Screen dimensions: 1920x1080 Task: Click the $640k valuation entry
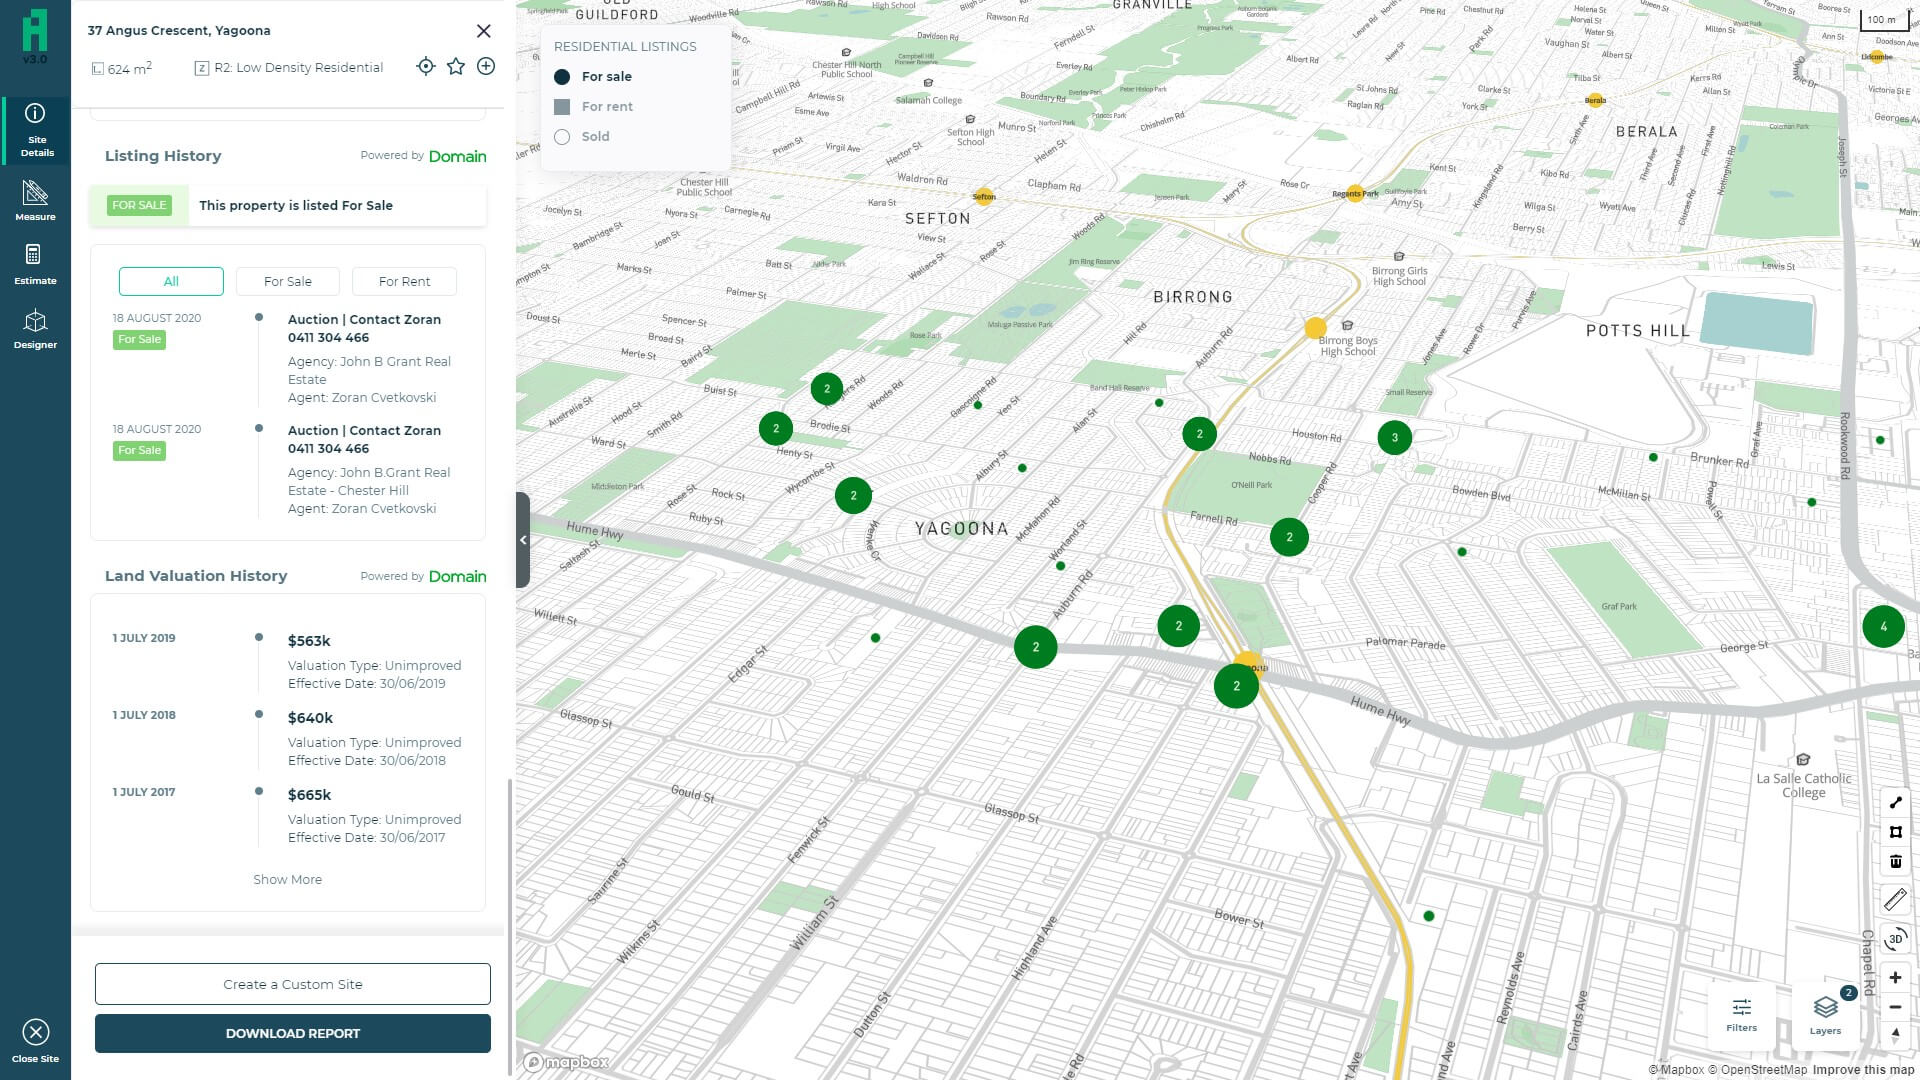[x=310, y=718]
